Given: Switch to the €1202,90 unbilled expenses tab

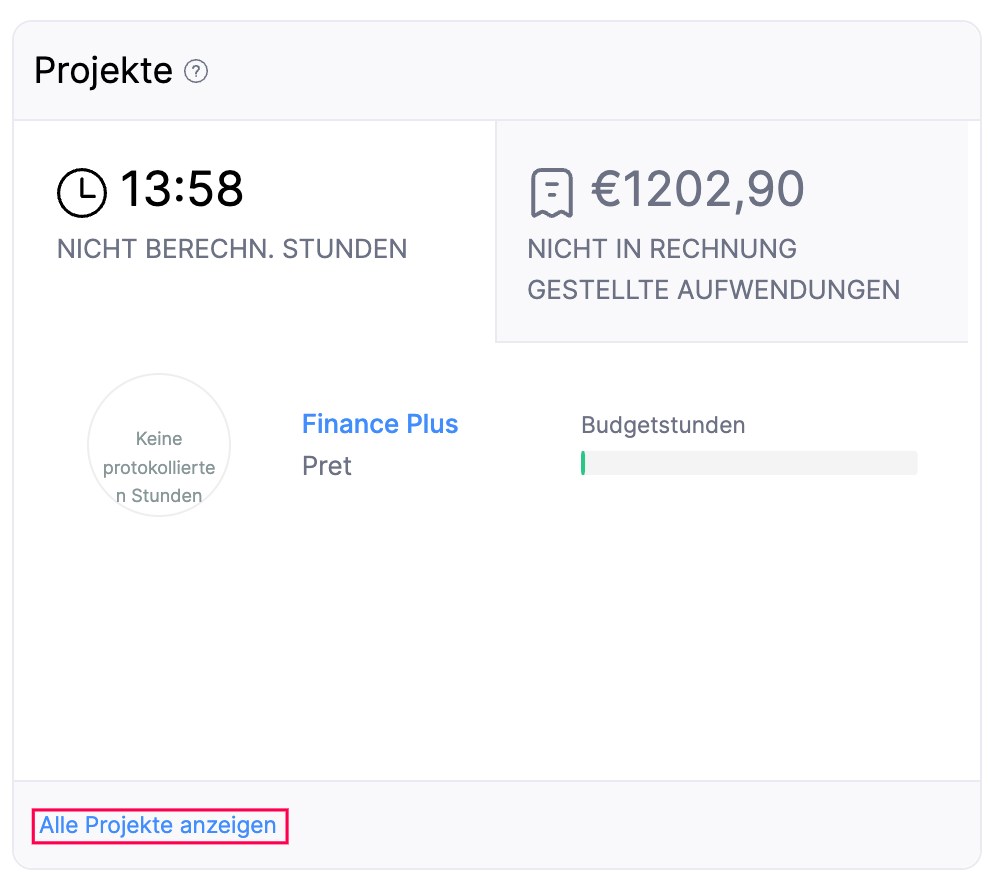Looking at the screenshot, I should (x=731, y=231).
